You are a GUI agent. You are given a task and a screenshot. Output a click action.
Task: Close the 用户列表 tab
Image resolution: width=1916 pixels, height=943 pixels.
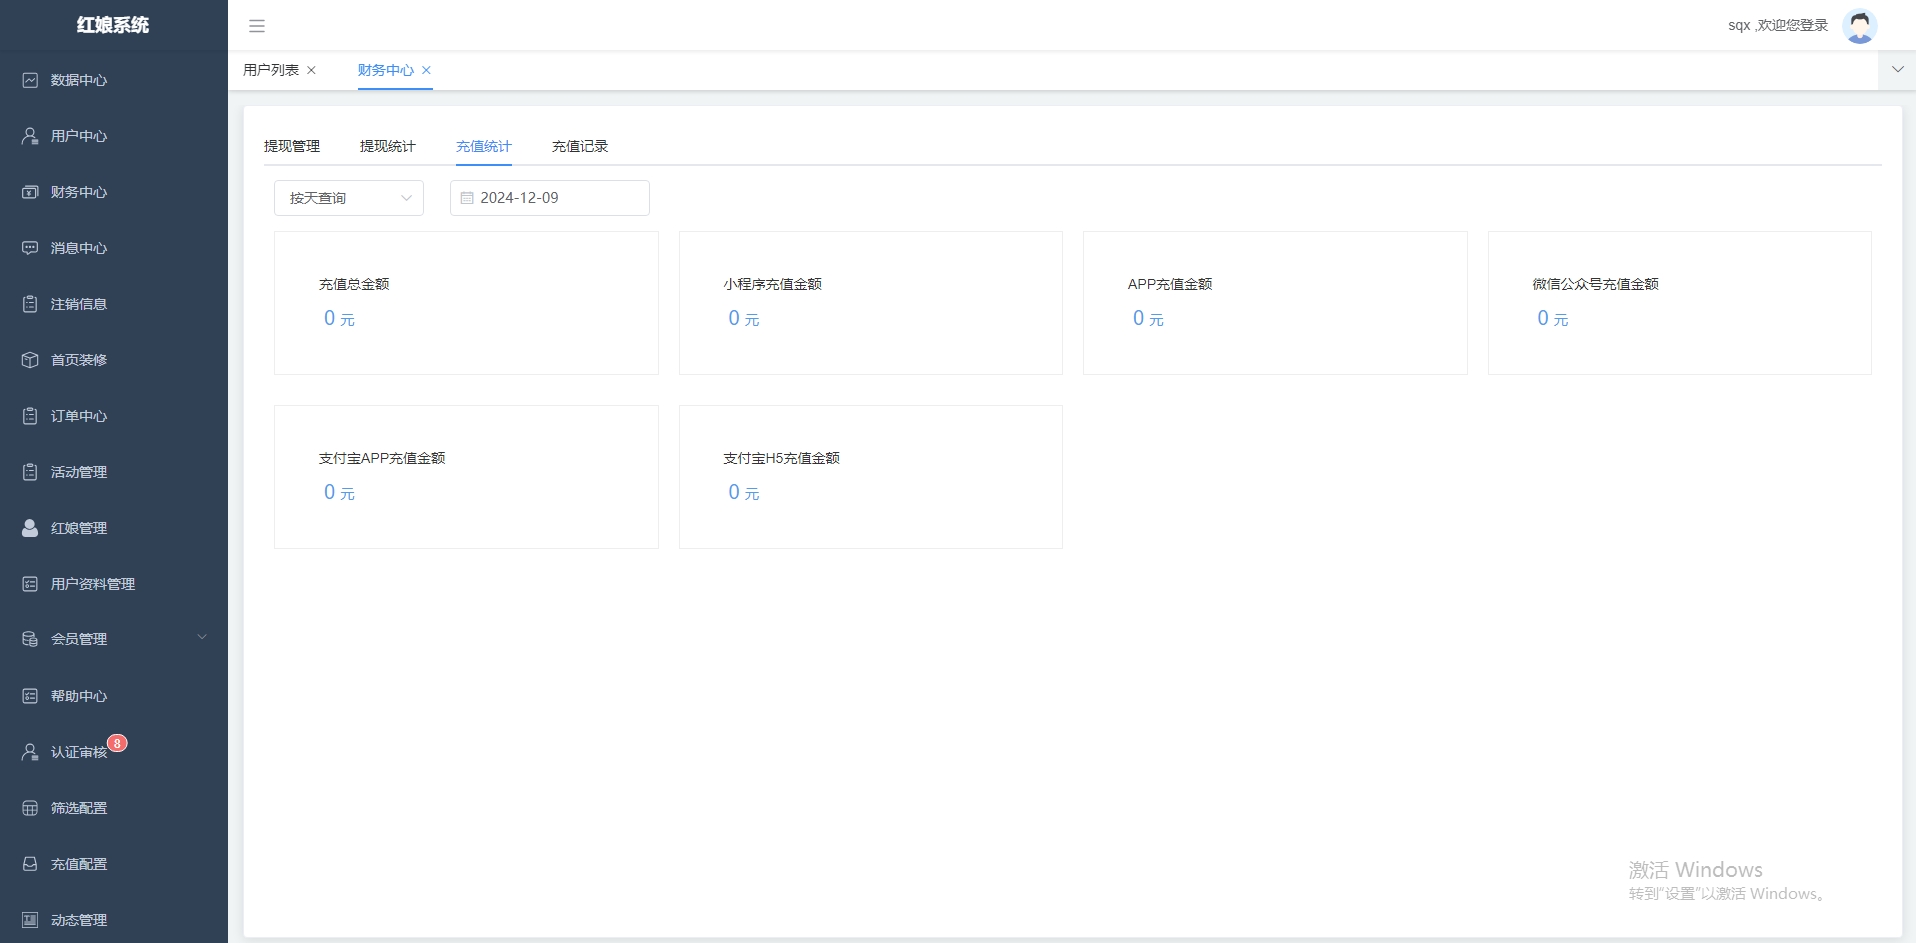pos(312,70)
